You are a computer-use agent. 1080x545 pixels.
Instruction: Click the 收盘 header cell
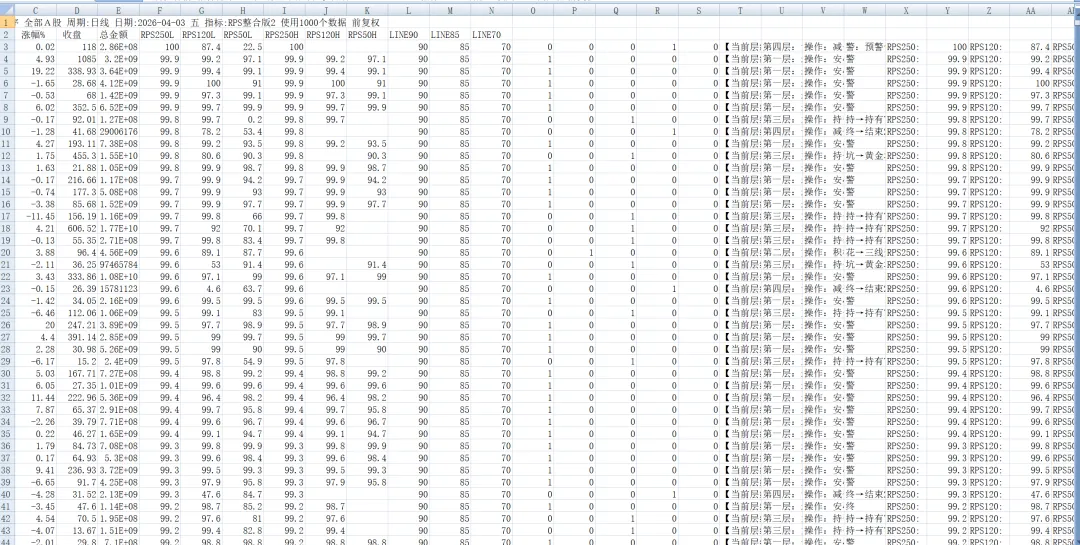click(x=76, y=35)
